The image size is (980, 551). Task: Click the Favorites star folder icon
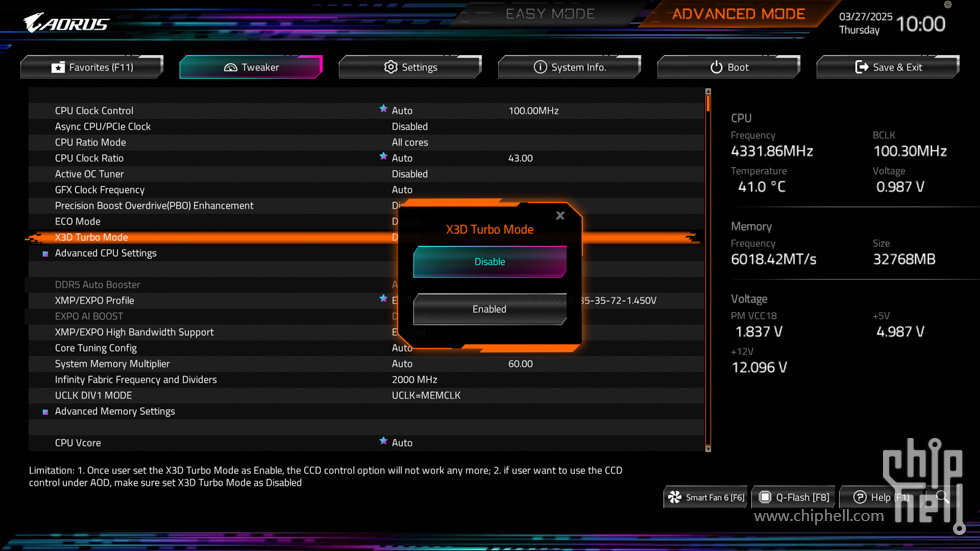click(58, 67)
